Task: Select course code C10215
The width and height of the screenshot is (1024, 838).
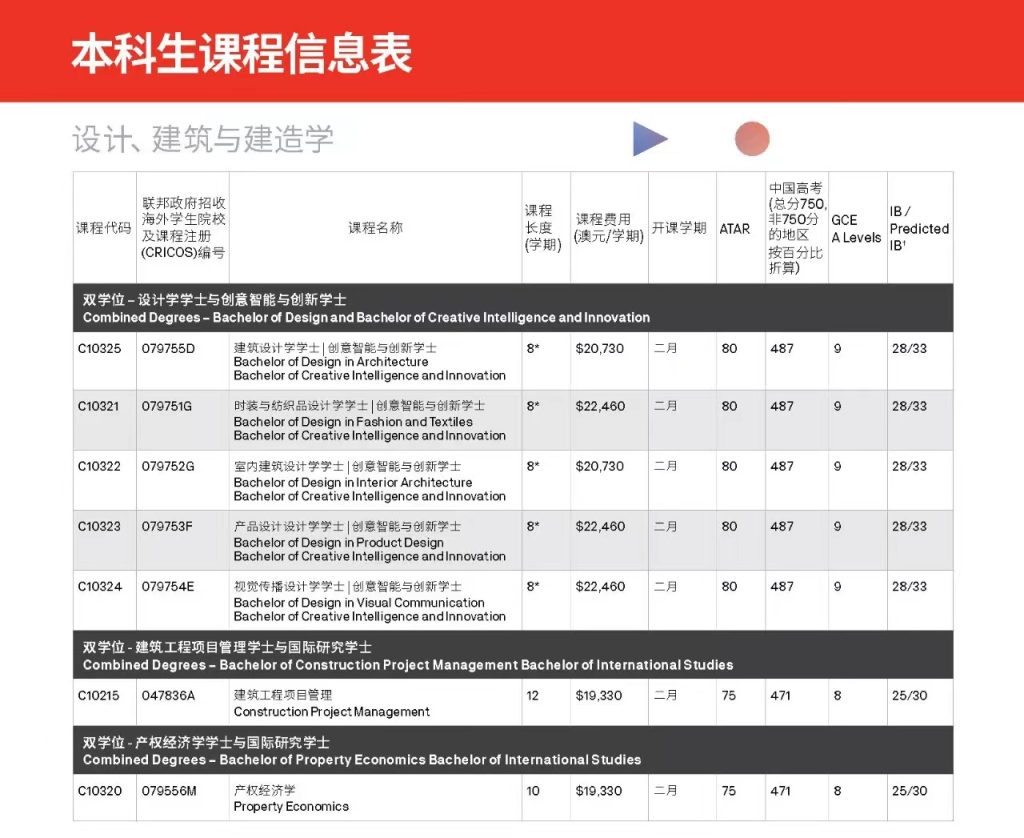Action: [100, 696]
